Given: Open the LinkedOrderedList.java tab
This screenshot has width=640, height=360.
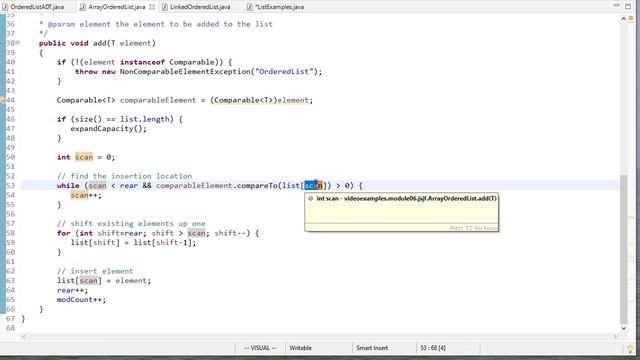Looking at the screenshot, I should click(x=200, y=7).
